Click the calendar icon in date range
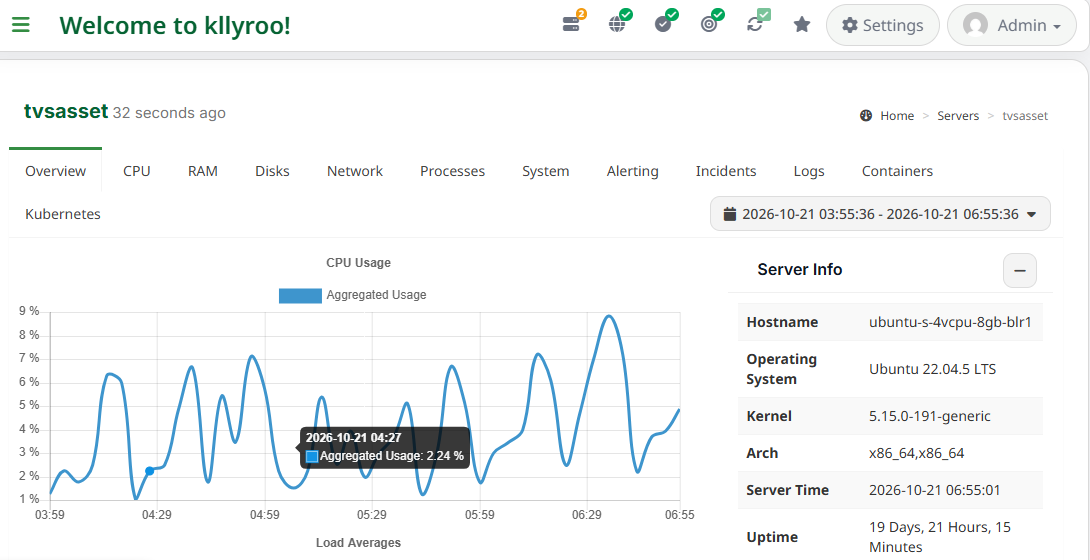This screenshot has width=1090, height=560. (729, 214)
